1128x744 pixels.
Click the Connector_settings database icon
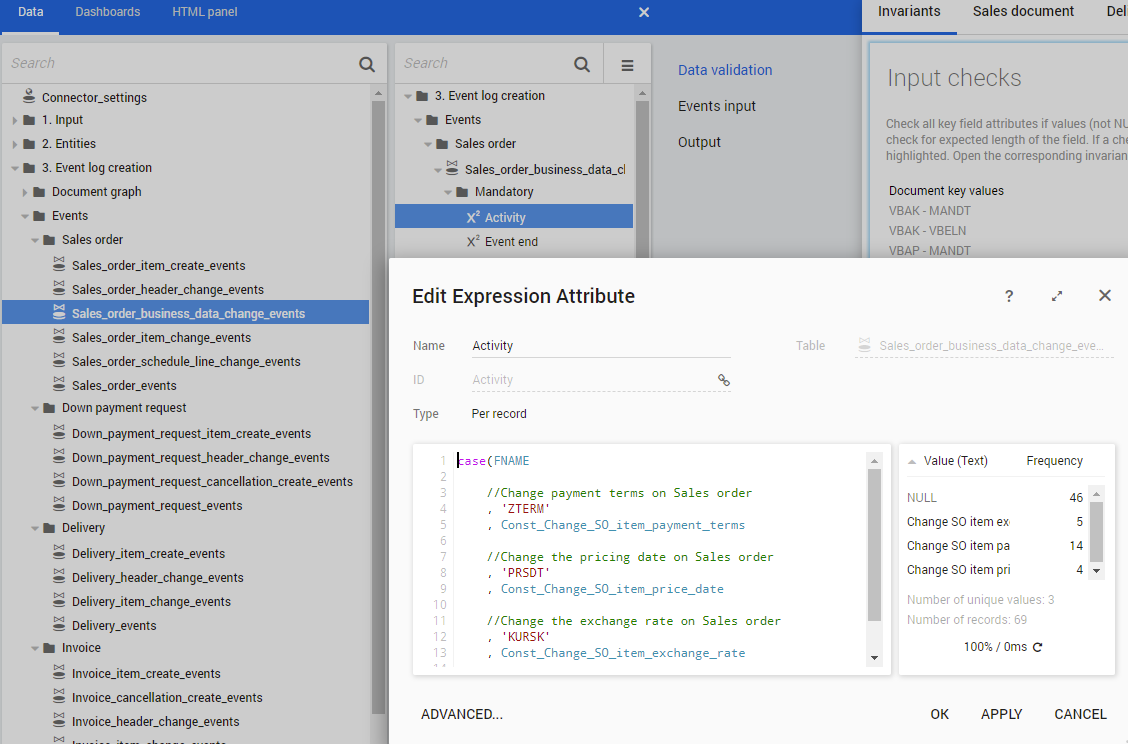(29, 97)
